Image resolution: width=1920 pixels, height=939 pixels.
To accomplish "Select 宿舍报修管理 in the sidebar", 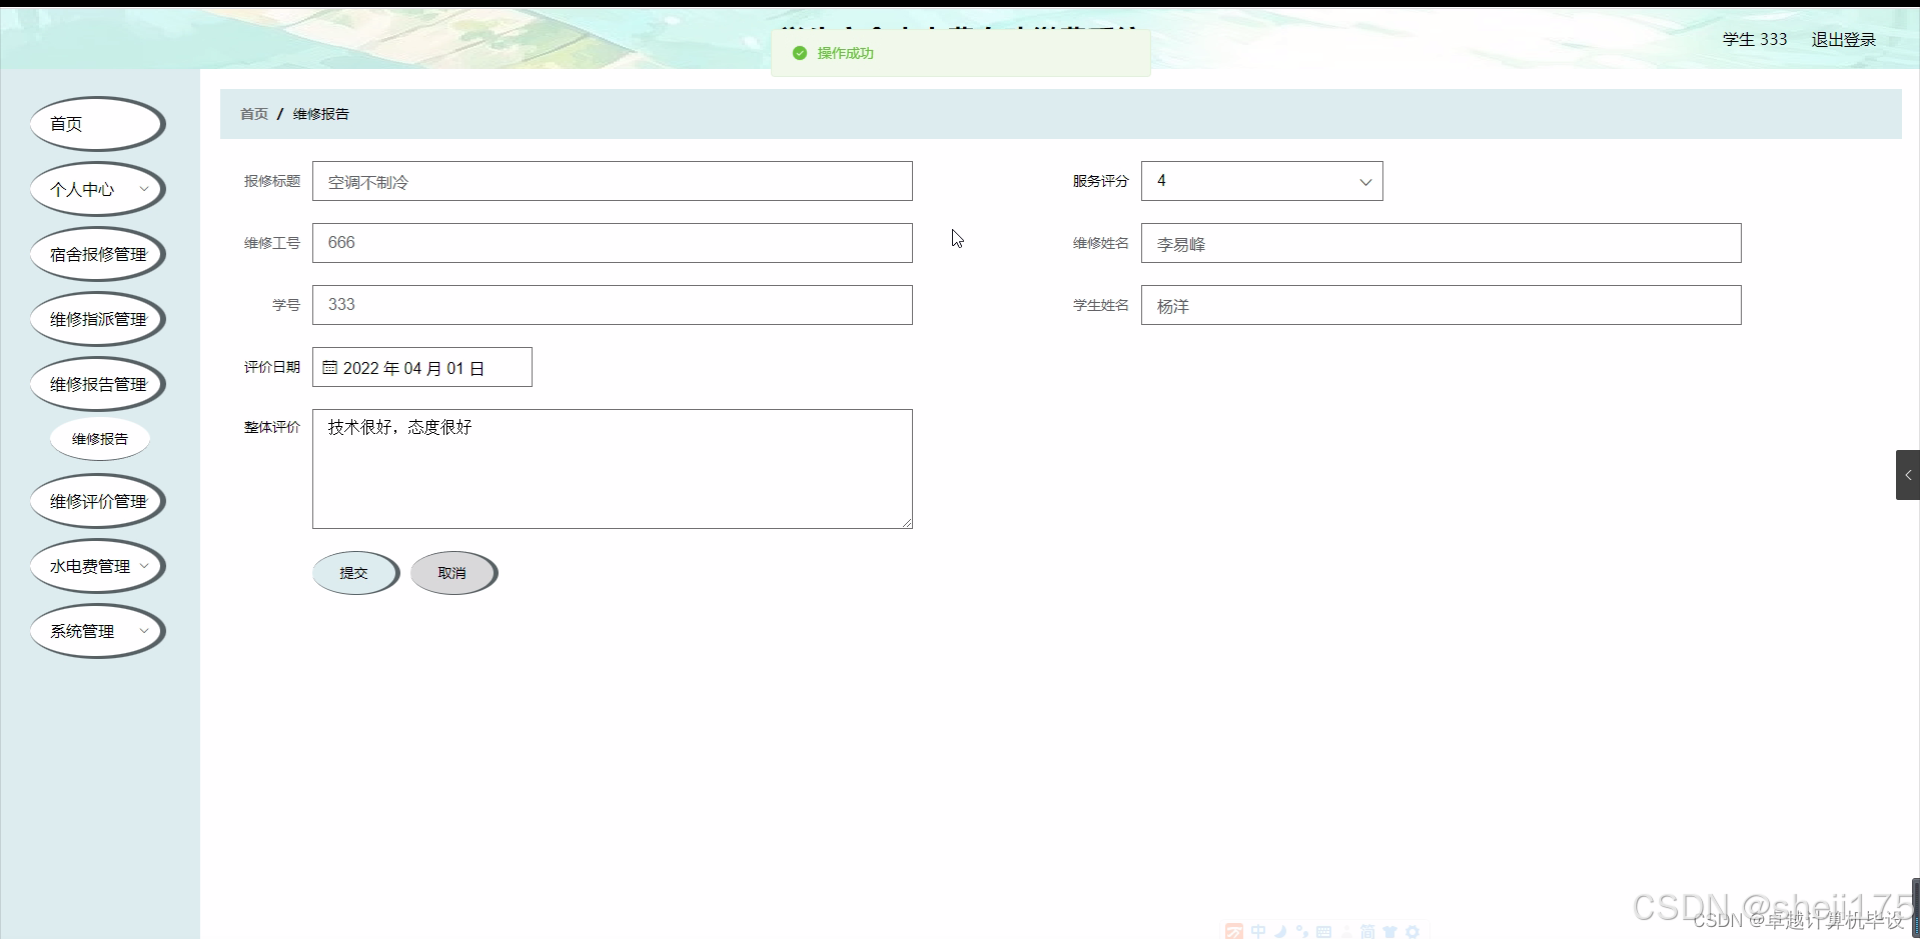I will [97, 254].
